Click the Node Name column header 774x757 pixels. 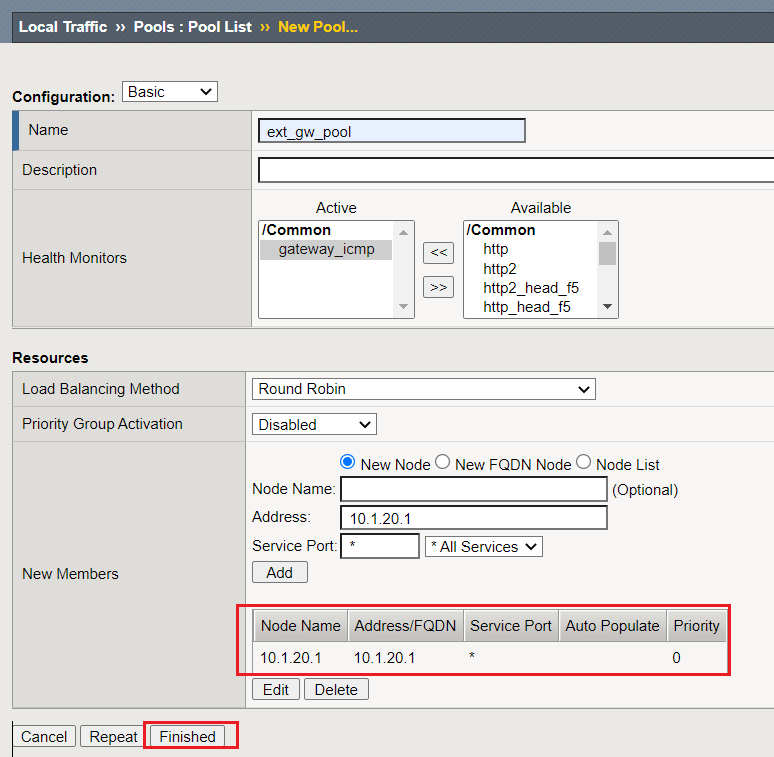(301, 626)
